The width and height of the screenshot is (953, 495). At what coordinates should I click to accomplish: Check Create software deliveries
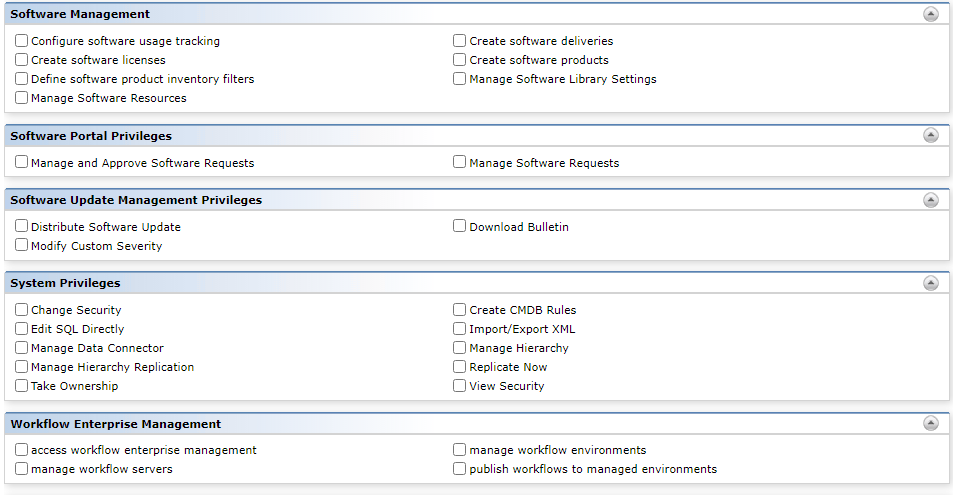coord(459,40)
